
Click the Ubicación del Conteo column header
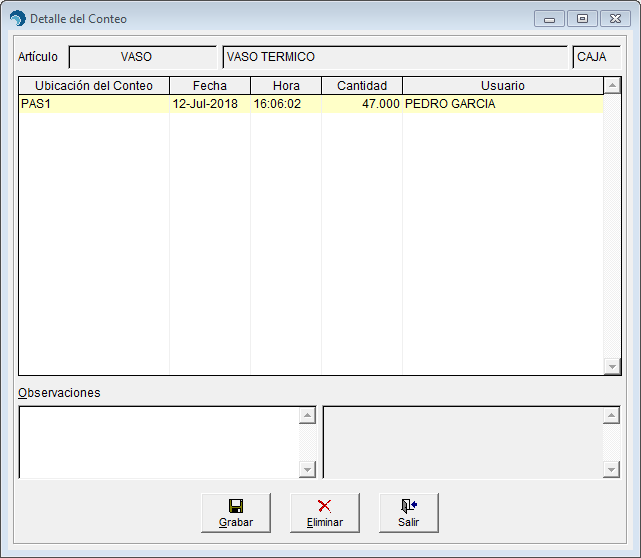click(x=94, y=86)
